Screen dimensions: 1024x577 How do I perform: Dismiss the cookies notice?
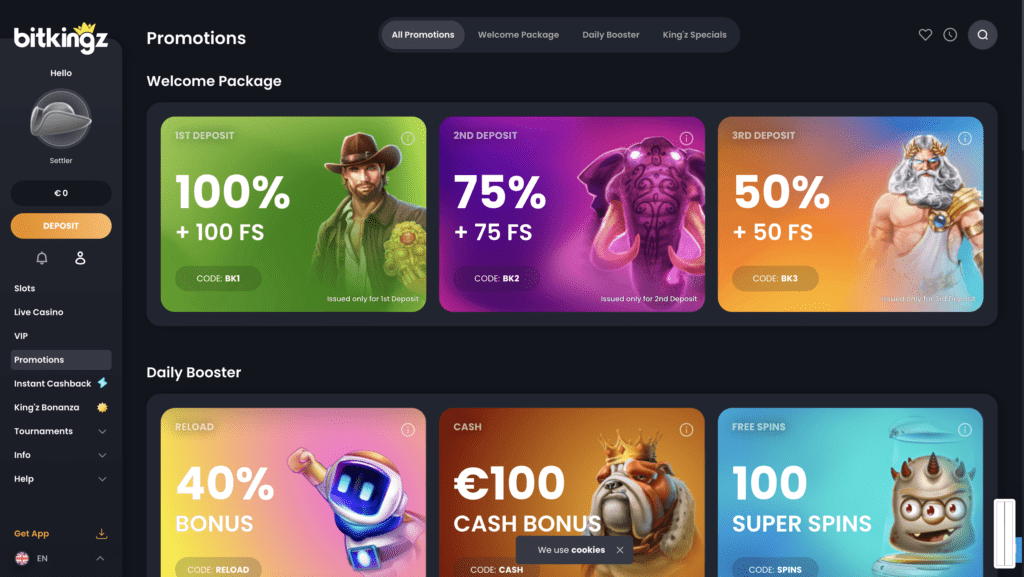(x=620, y=550)
